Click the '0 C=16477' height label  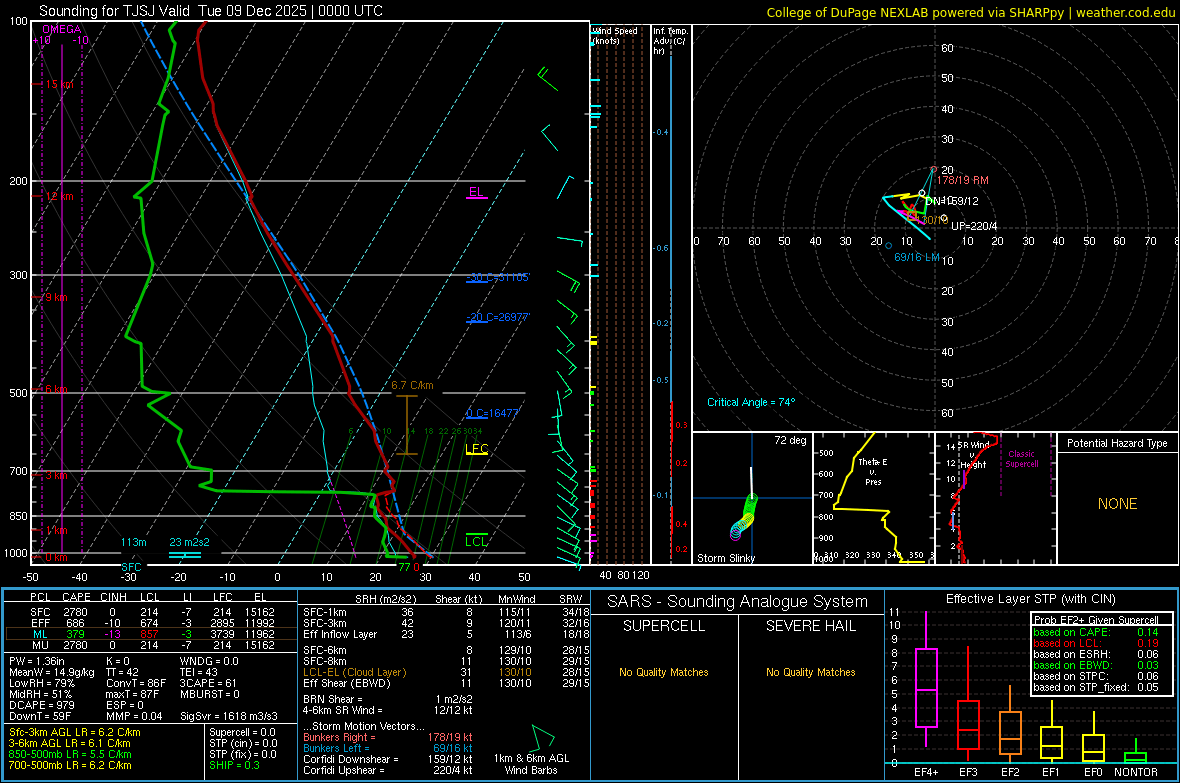click(492, 413)
